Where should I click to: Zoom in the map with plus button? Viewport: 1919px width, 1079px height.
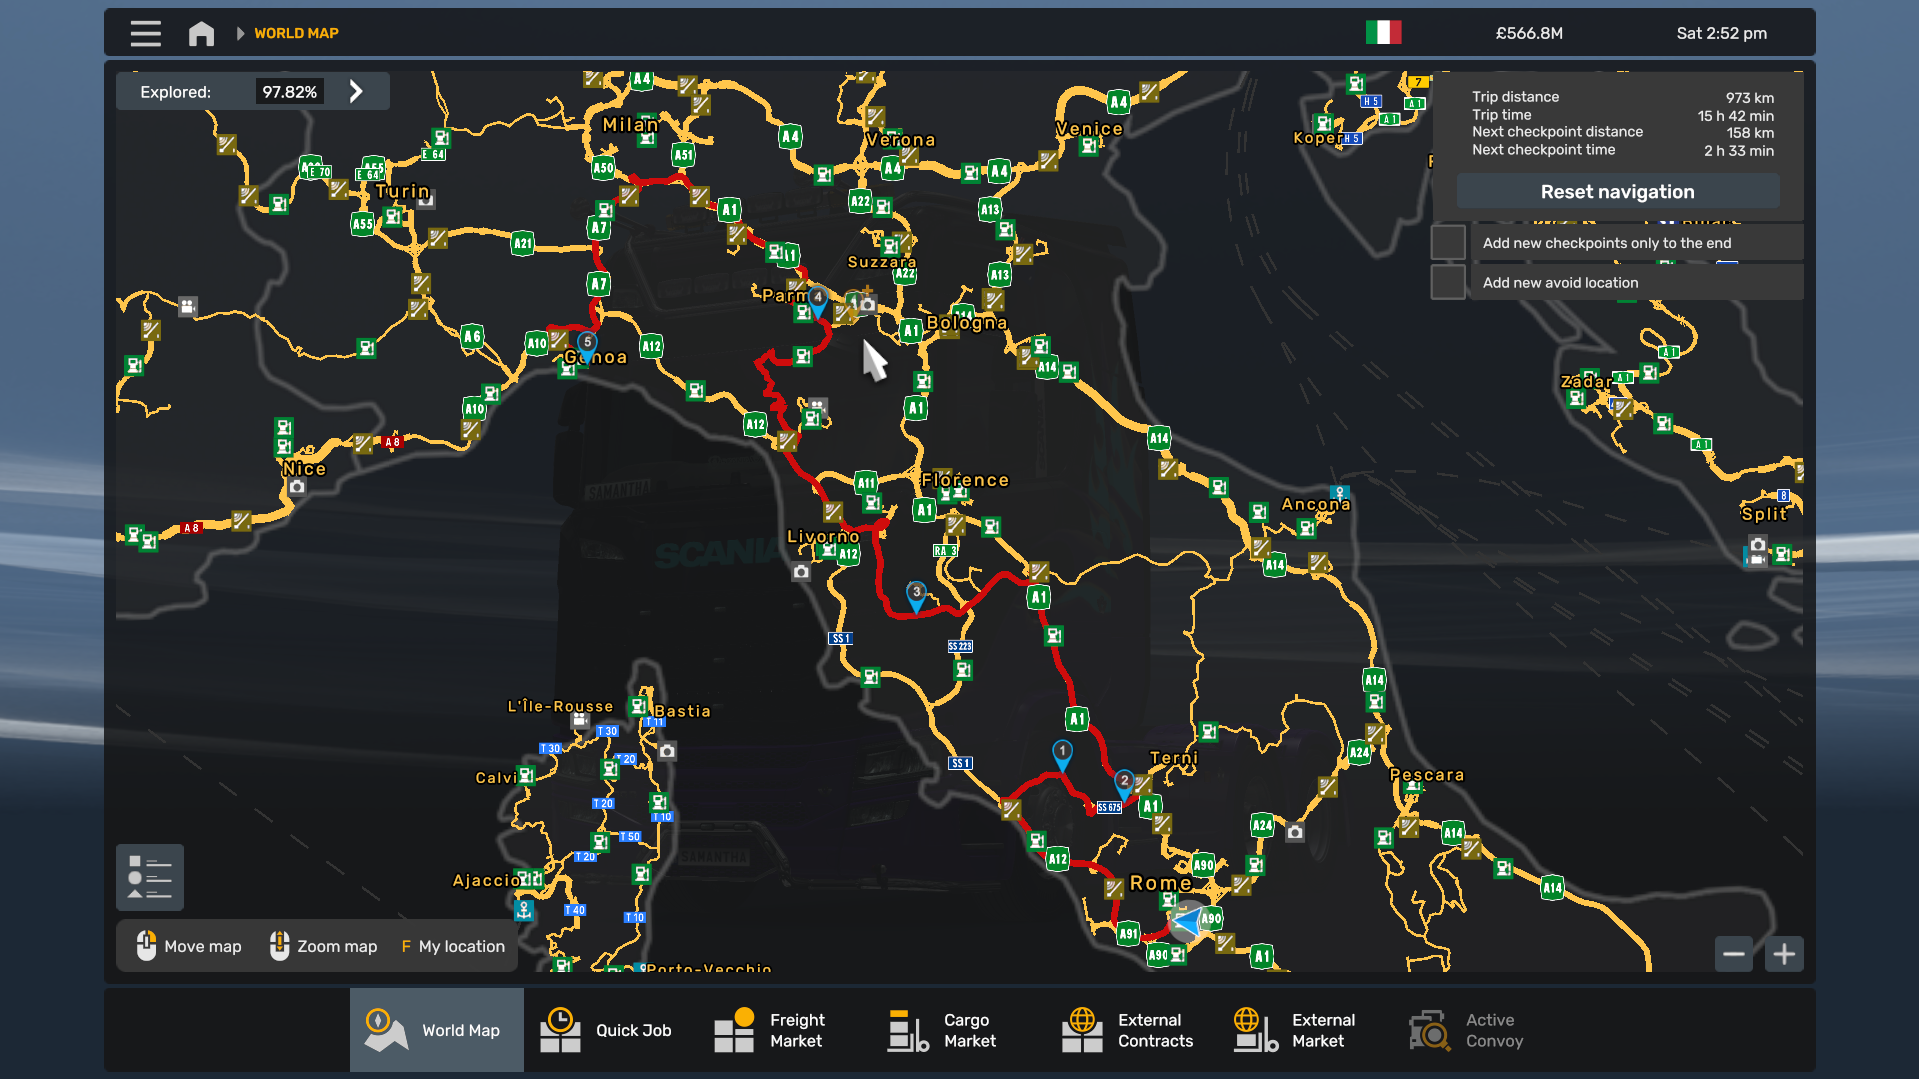(1784, 954)
